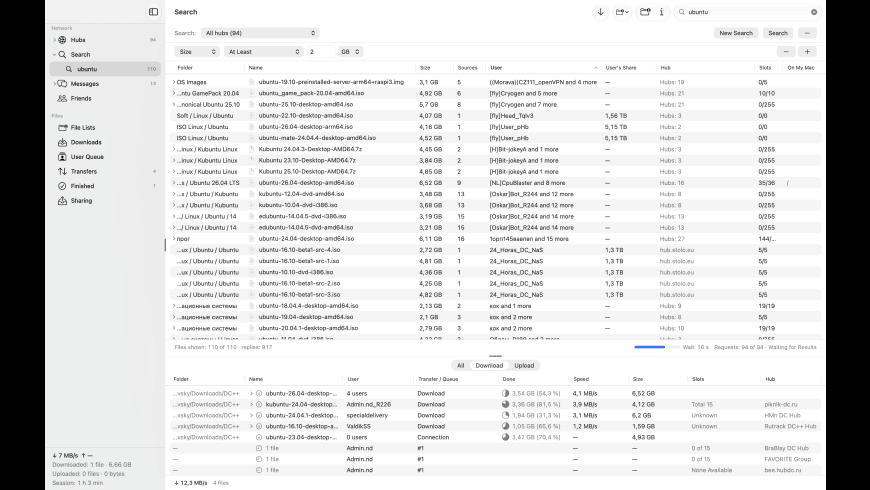The image size is (870, 490).
Task: Select edubuntu-14.04.5-dvd-amd64.iso result
Action: coord(306,228)
